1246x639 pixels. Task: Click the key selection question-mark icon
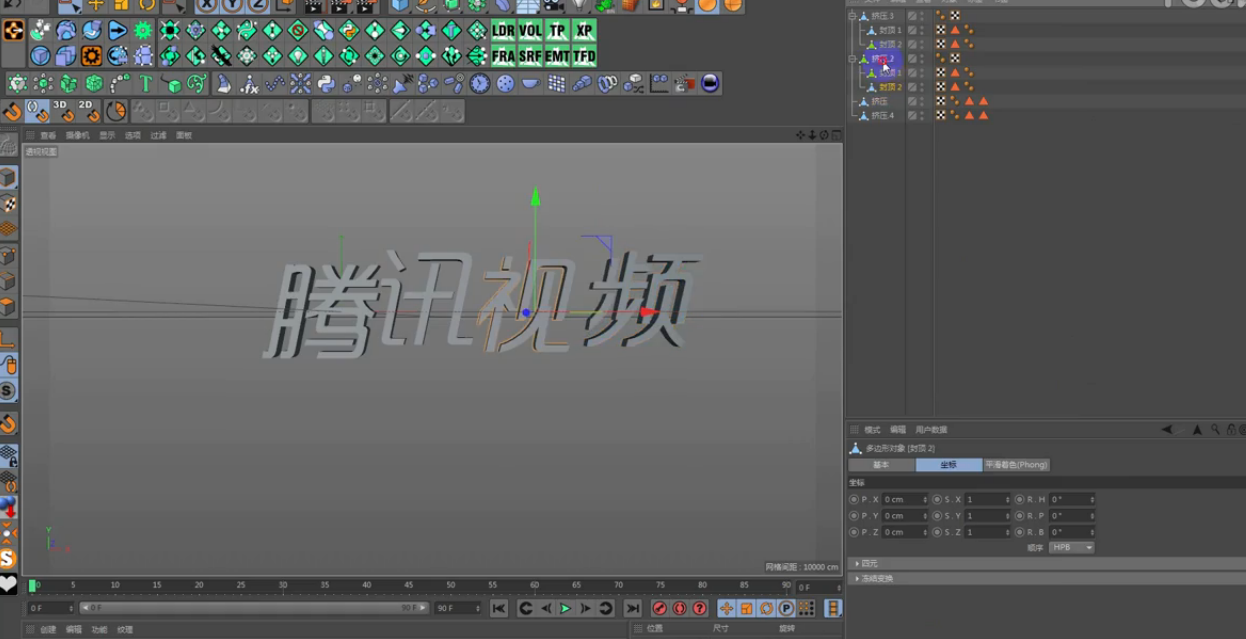click(699, 608)
